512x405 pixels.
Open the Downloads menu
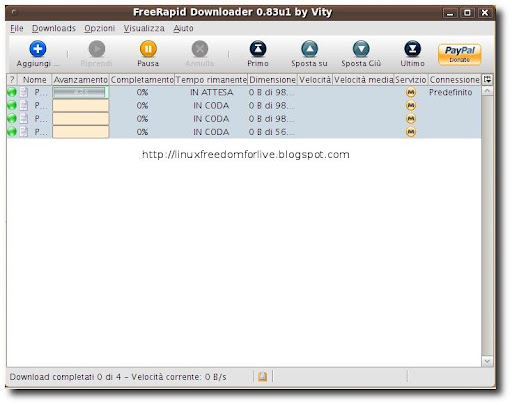pyautogui.click(x=54, y=28)
